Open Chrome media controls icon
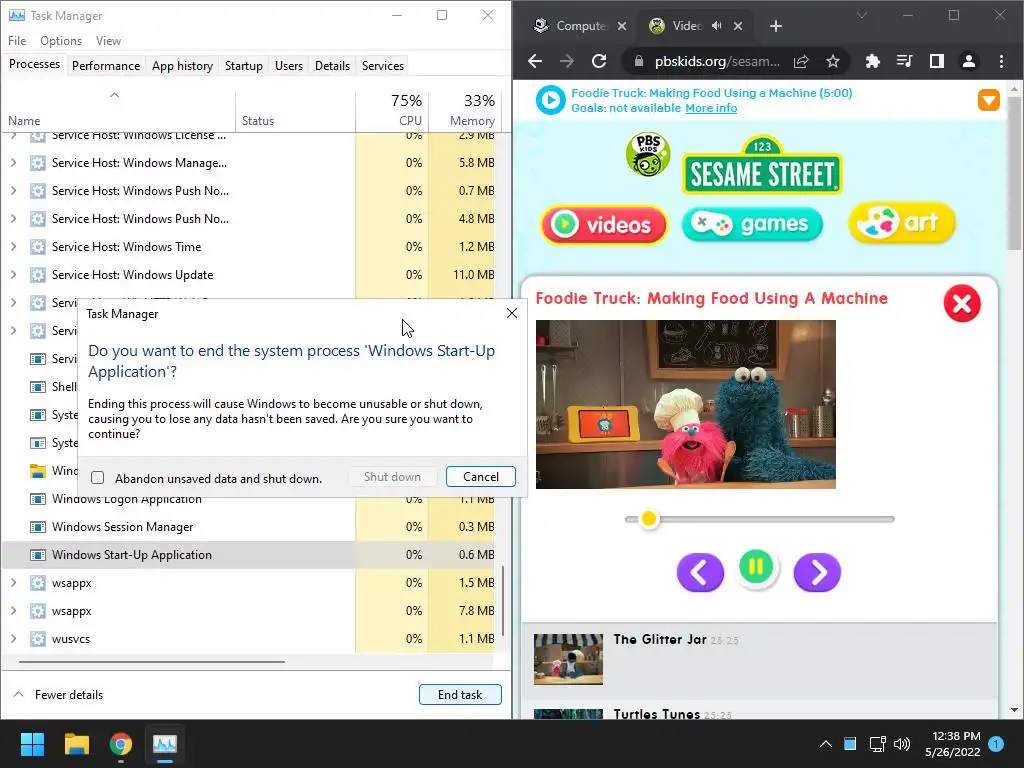 point(904,61)
